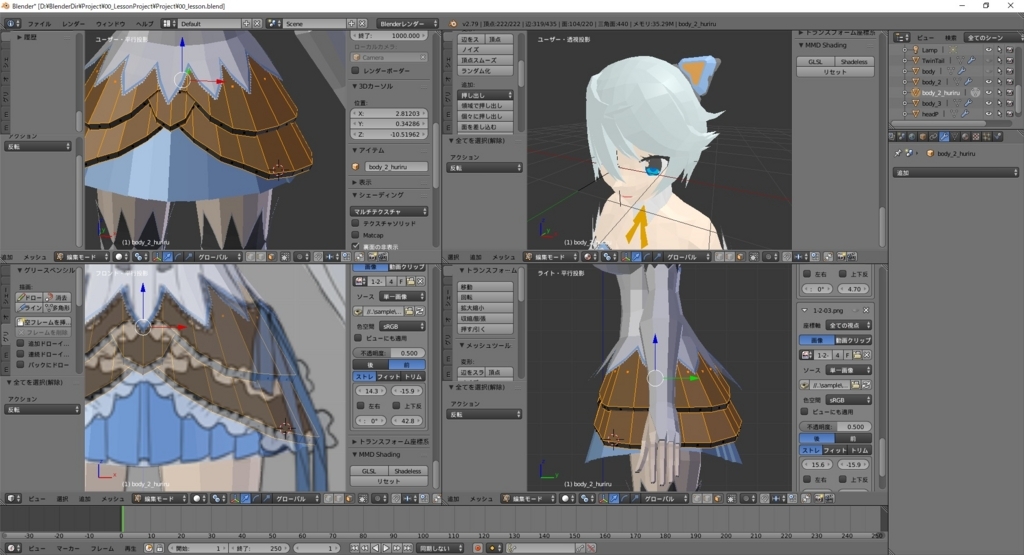Viewport: 1024px width, 555px height.
Task: Close the 1-2-03.png background image panel
Action: tap(866, 310)
